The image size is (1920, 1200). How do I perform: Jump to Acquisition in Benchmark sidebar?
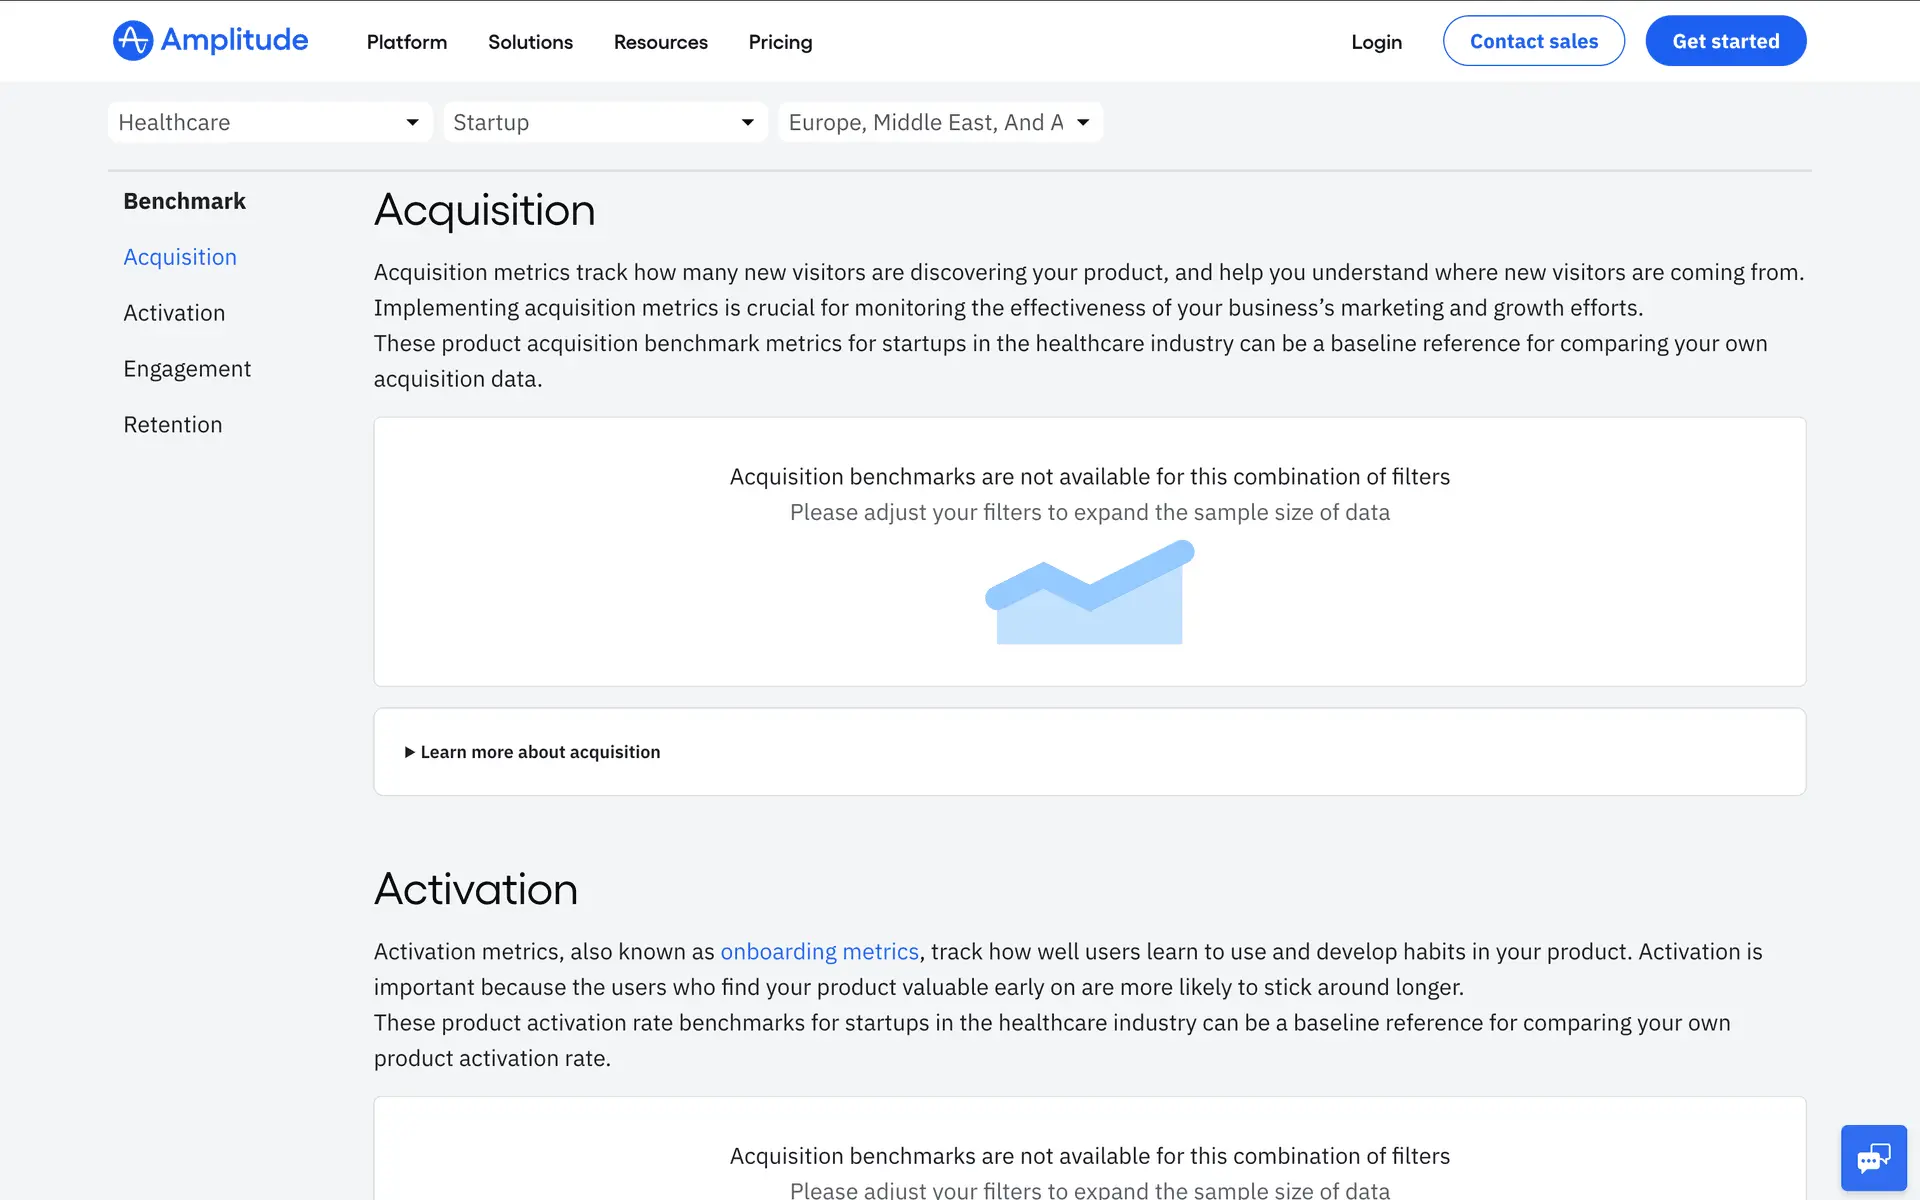pos(180,257)
